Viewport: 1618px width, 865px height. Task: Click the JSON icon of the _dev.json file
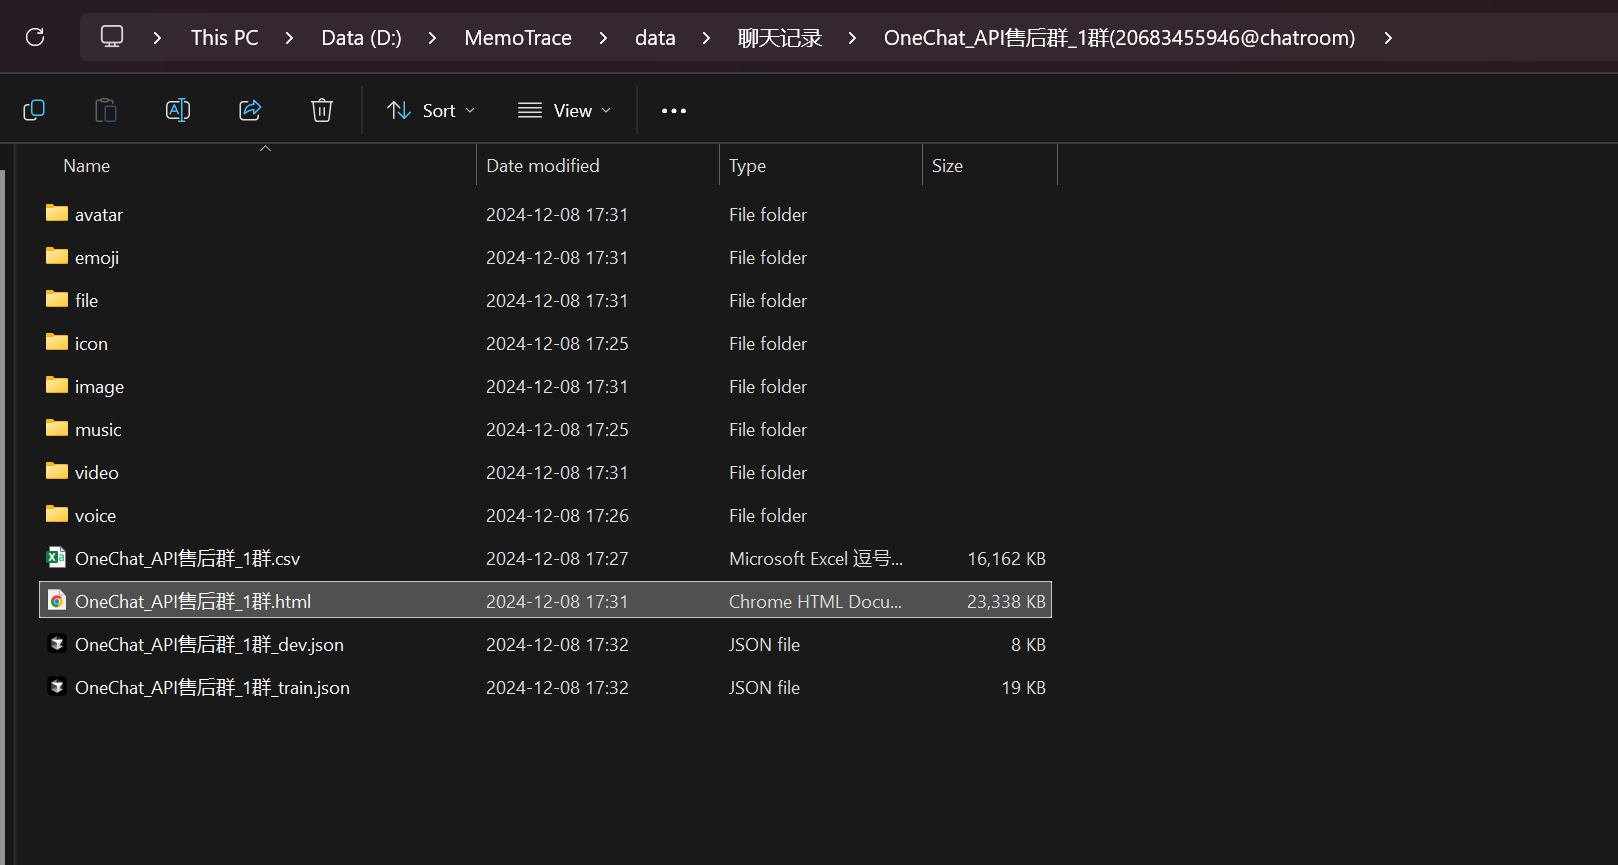[x=57, y=644]
